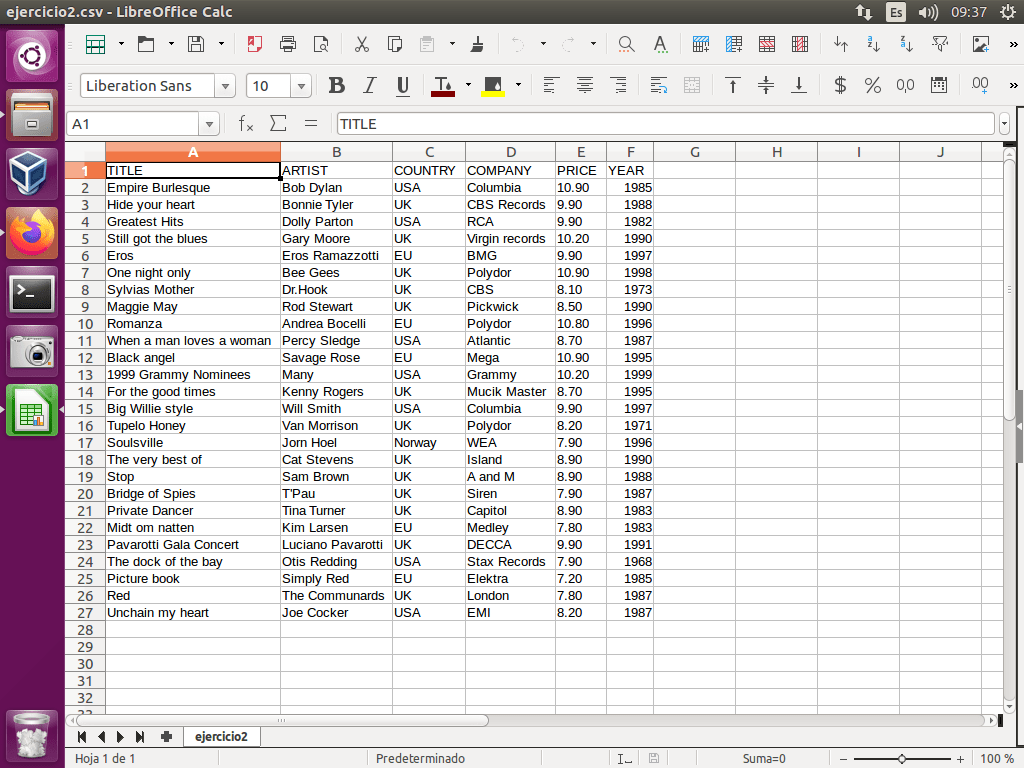Open the Function Wizard icon
The image size is (1024, 768).
coord(246,124)
